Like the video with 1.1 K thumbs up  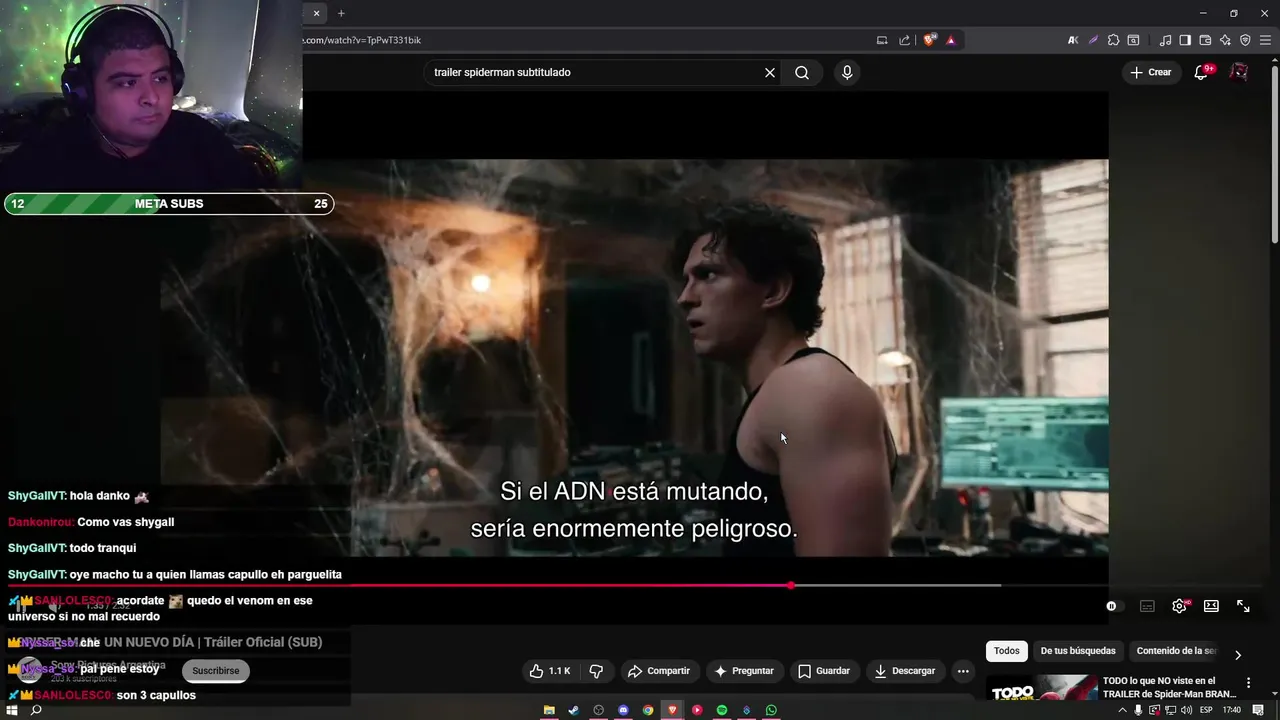(x=550, y=671)
